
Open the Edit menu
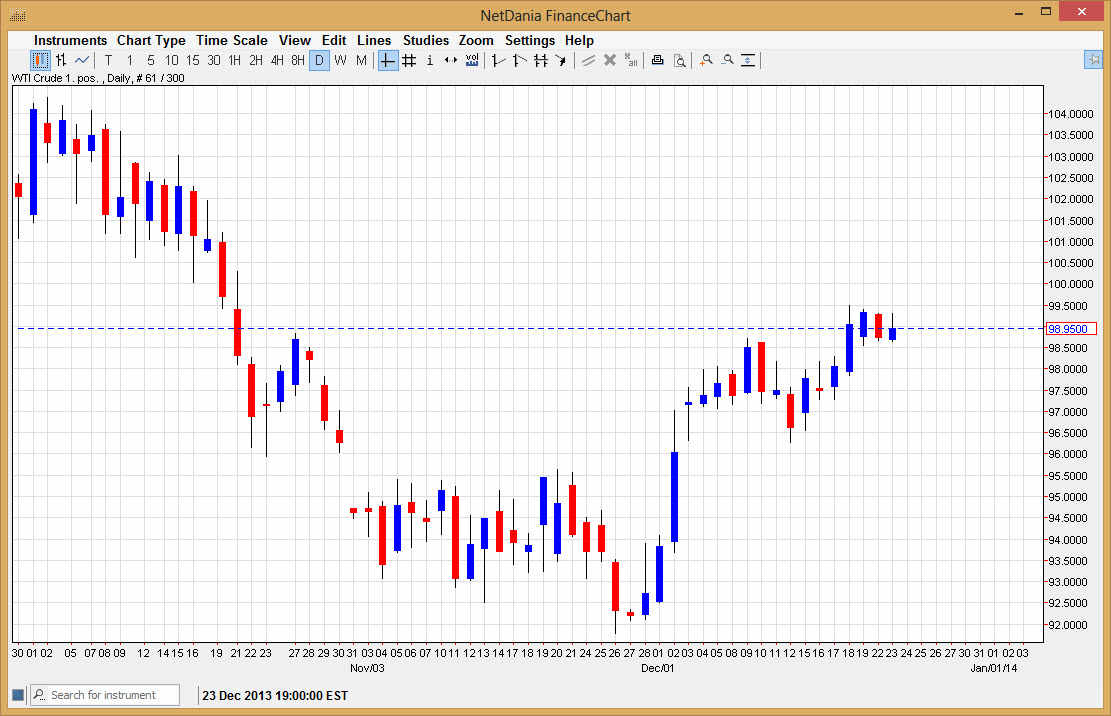click(x=334, y=40)
